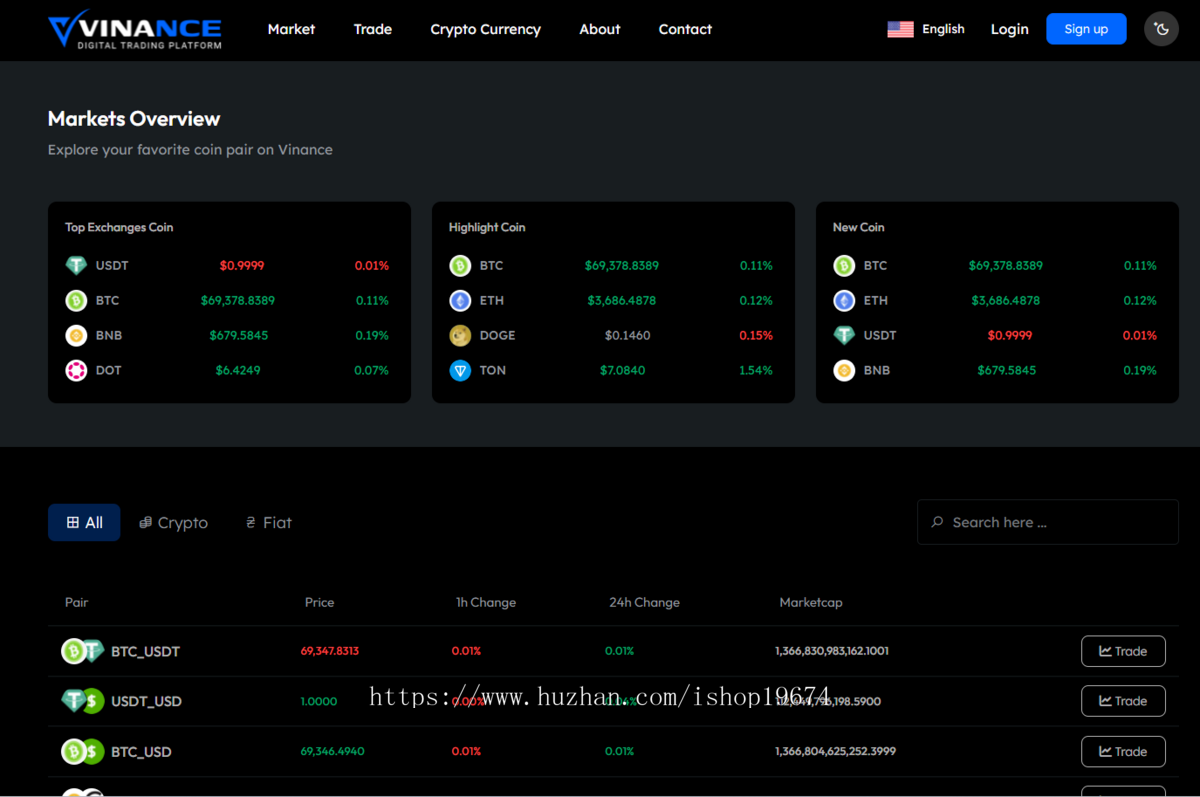Click the Search here input field
1200x797 pixels.
tap(1047, 522)
